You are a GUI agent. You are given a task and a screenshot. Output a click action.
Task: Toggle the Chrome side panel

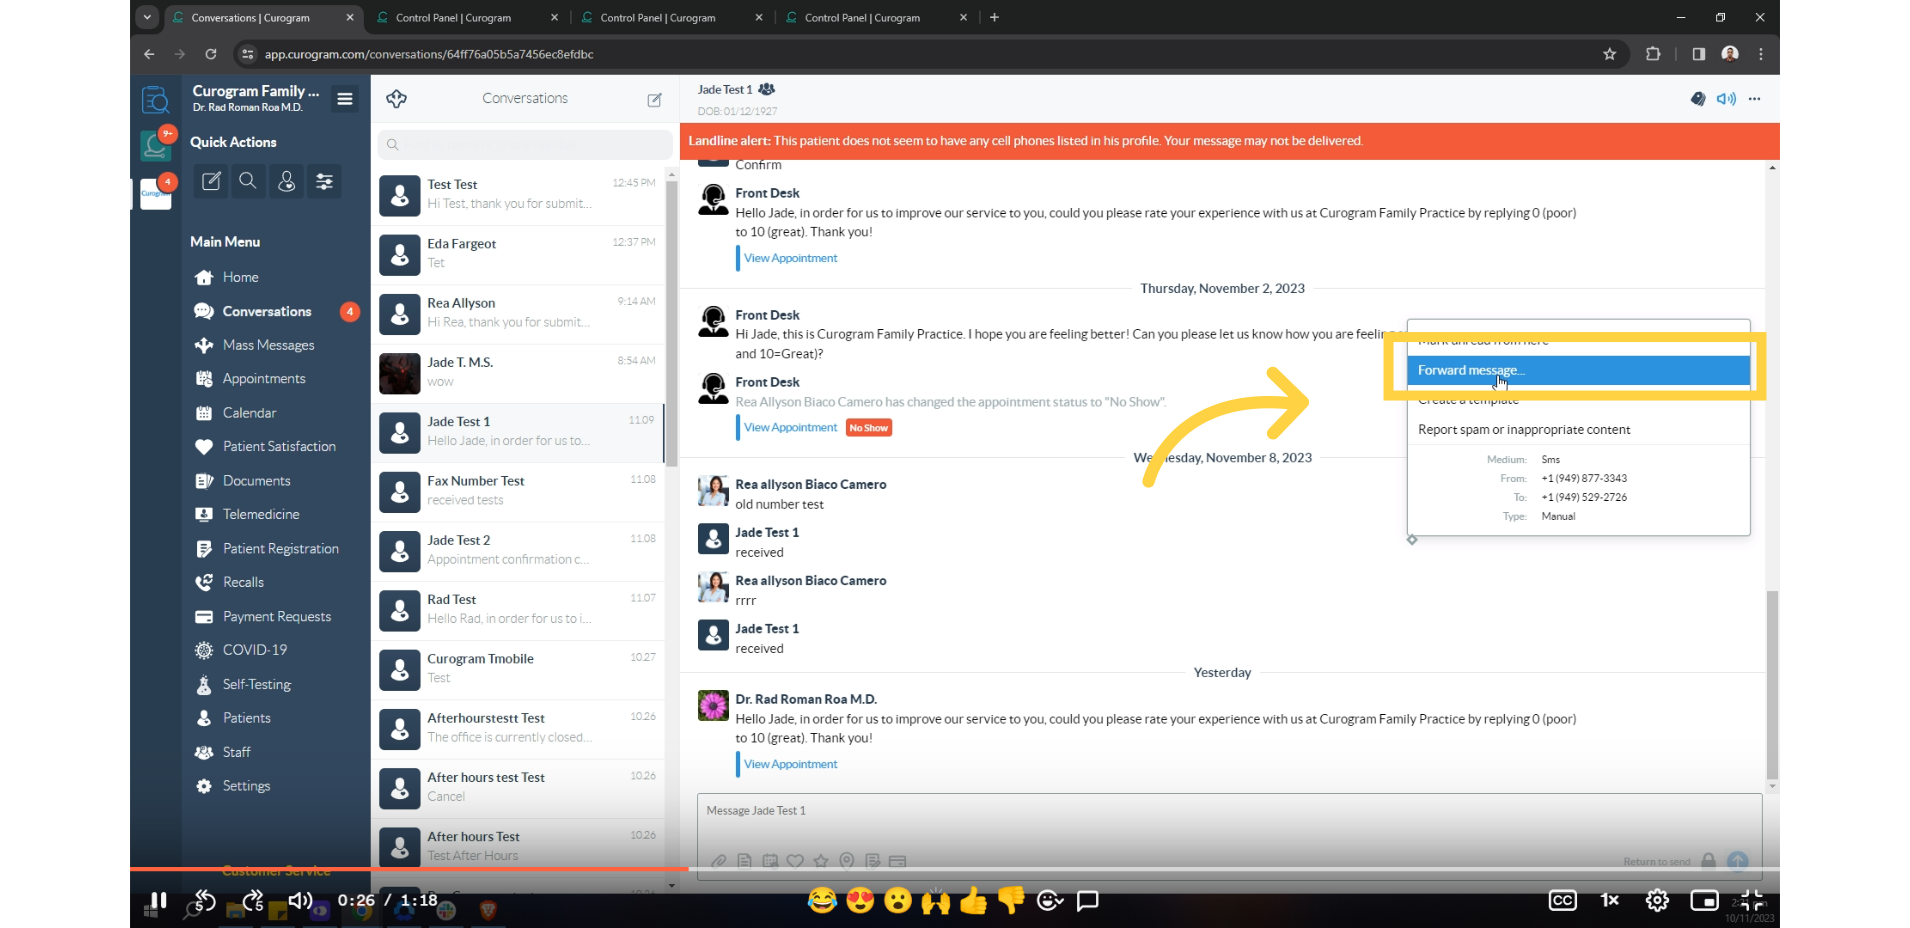(1698, 54)
